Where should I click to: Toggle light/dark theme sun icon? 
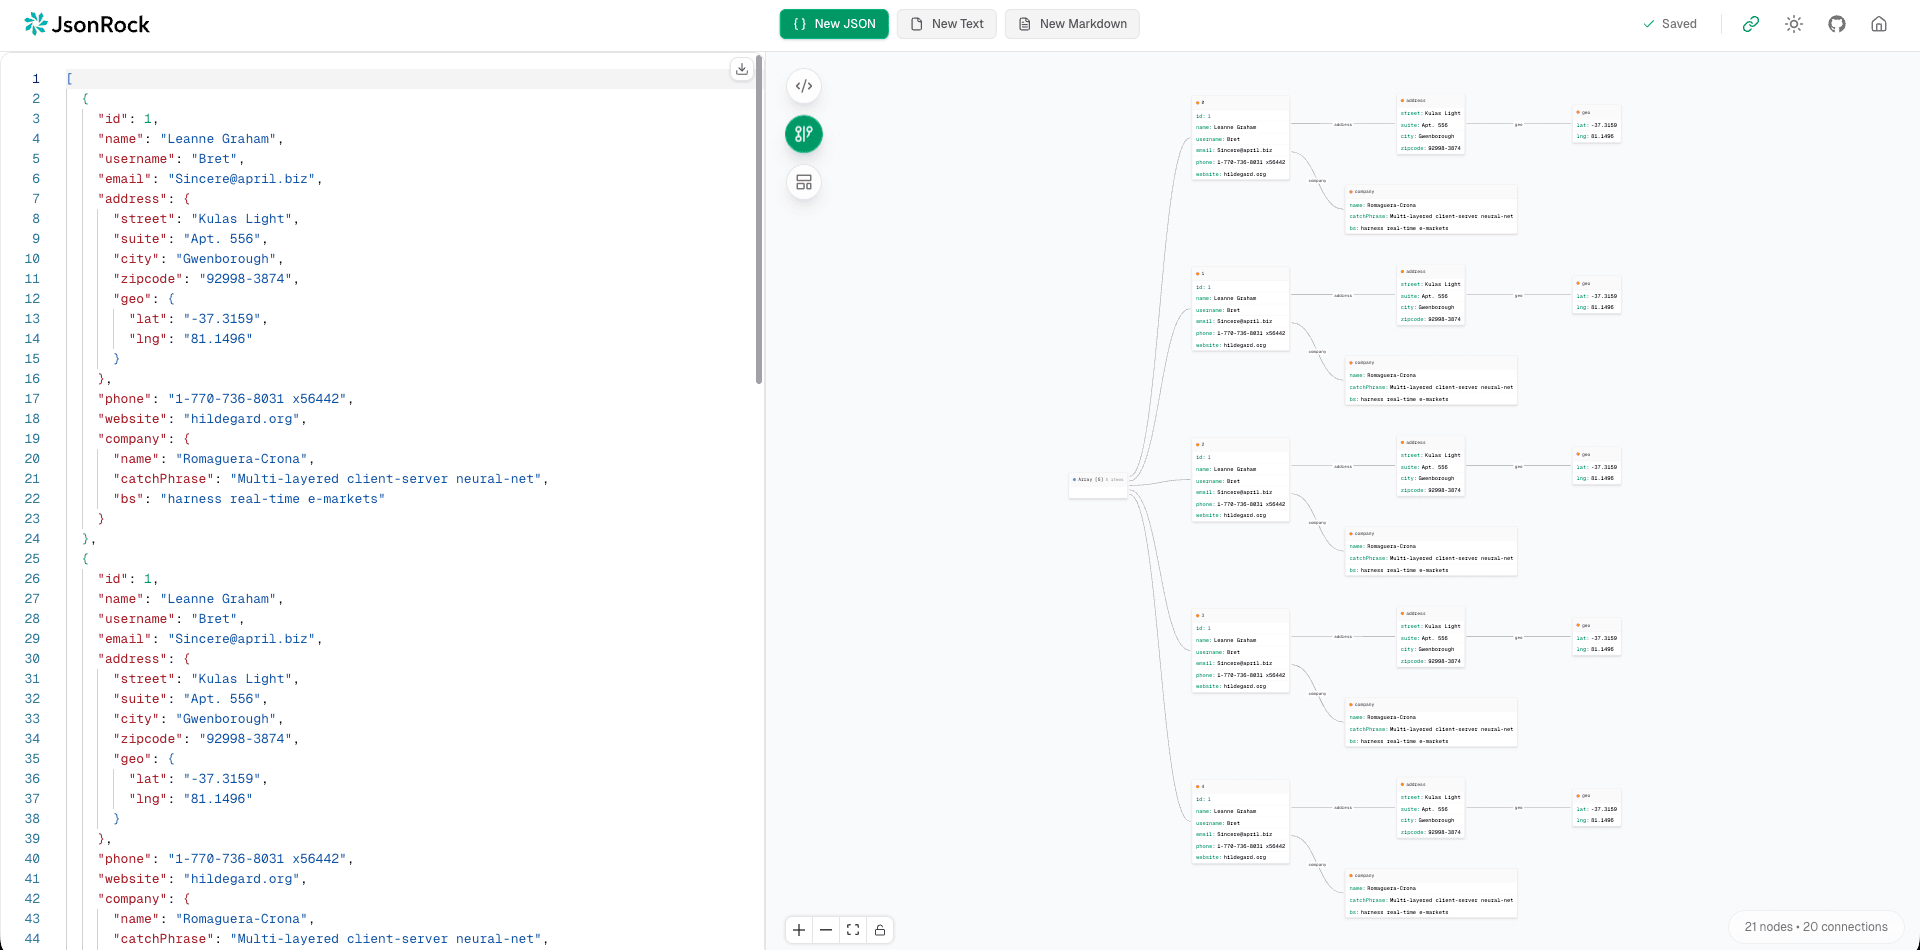[x=1794, y=24]
